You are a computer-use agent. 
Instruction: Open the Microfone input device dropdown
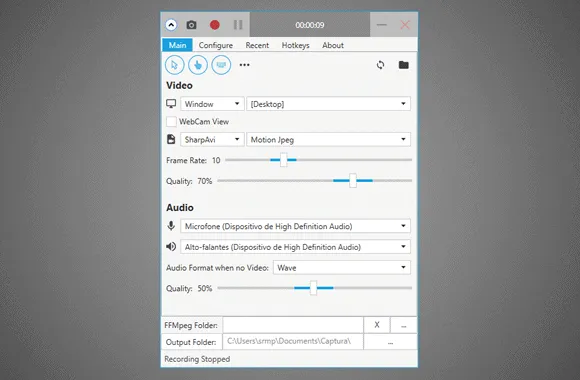click(x=295, y=226)
